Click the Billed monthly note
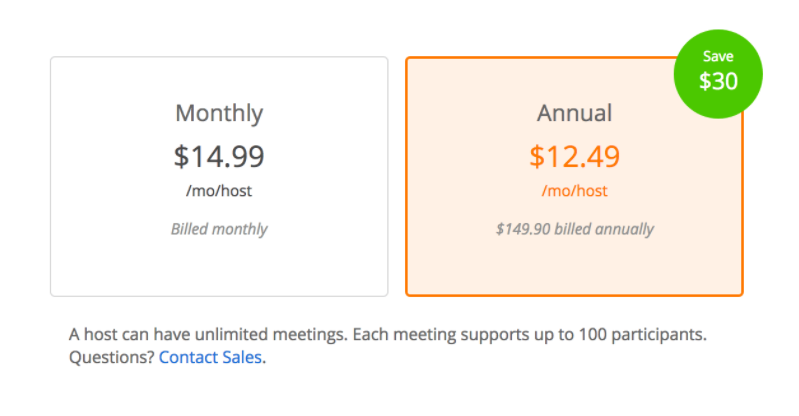 coord(219,229)
